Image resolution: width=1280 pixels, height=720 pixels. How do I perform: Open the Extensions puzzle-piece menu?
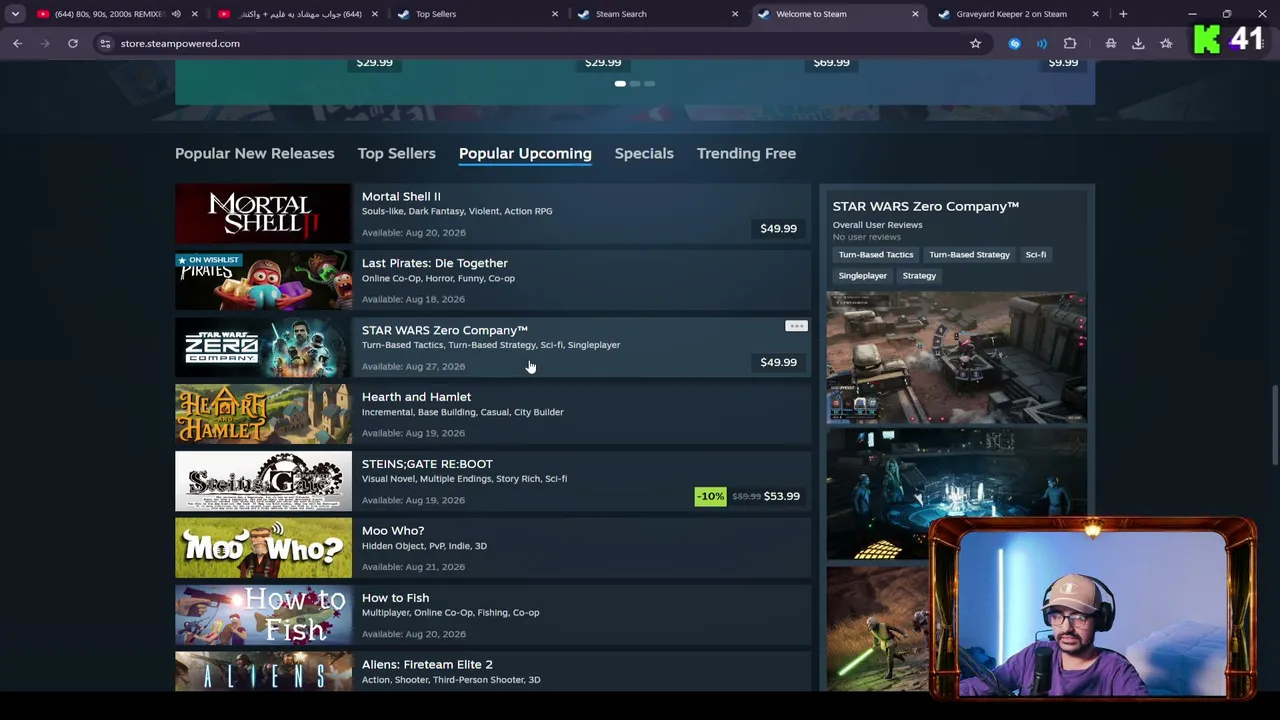[1070, 43]
